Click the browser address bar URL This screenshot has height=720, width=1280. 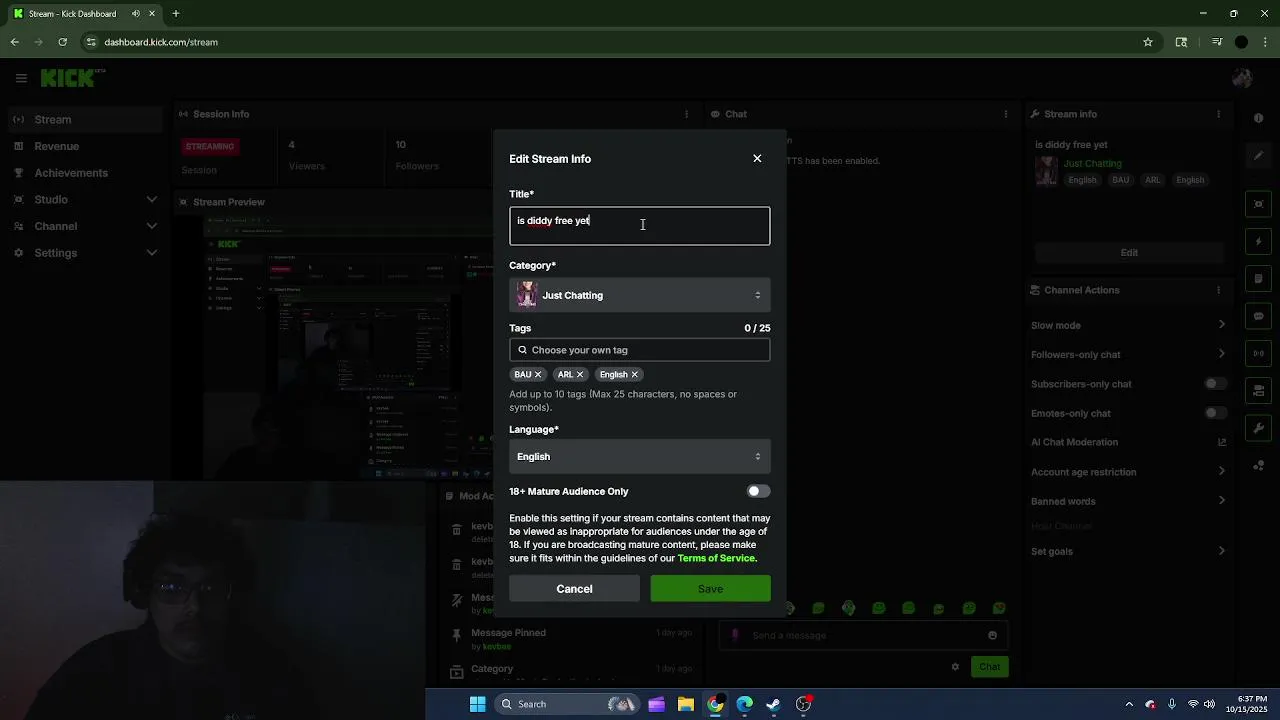[161, 42]
